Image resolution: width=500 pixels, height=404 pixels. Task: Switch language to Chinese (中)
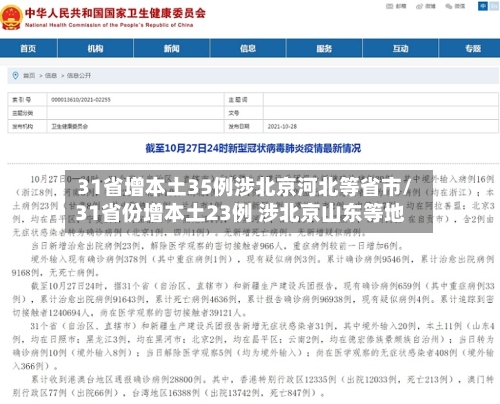[x=483, y=6]
